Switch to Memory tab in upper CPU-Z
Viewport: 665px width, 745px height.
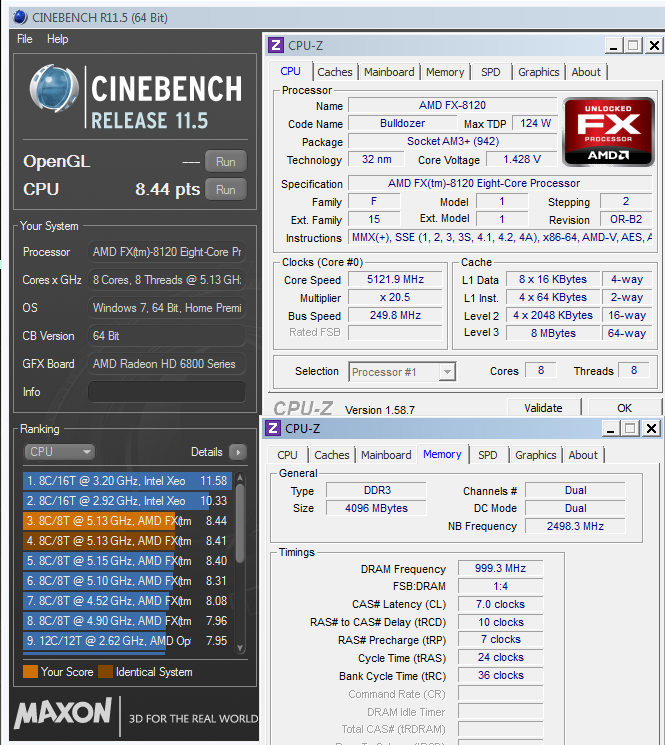coord(445,72)
